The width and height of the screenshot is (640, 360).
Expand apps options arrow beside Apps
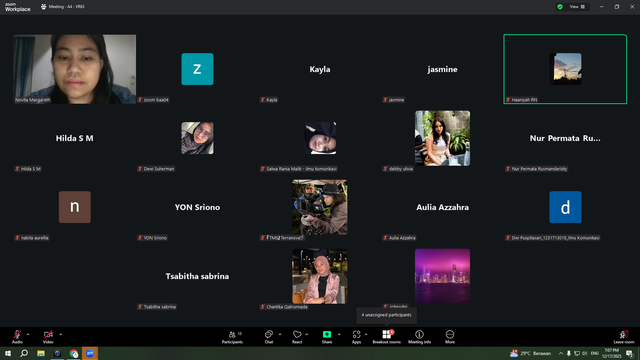click(366, 334)
